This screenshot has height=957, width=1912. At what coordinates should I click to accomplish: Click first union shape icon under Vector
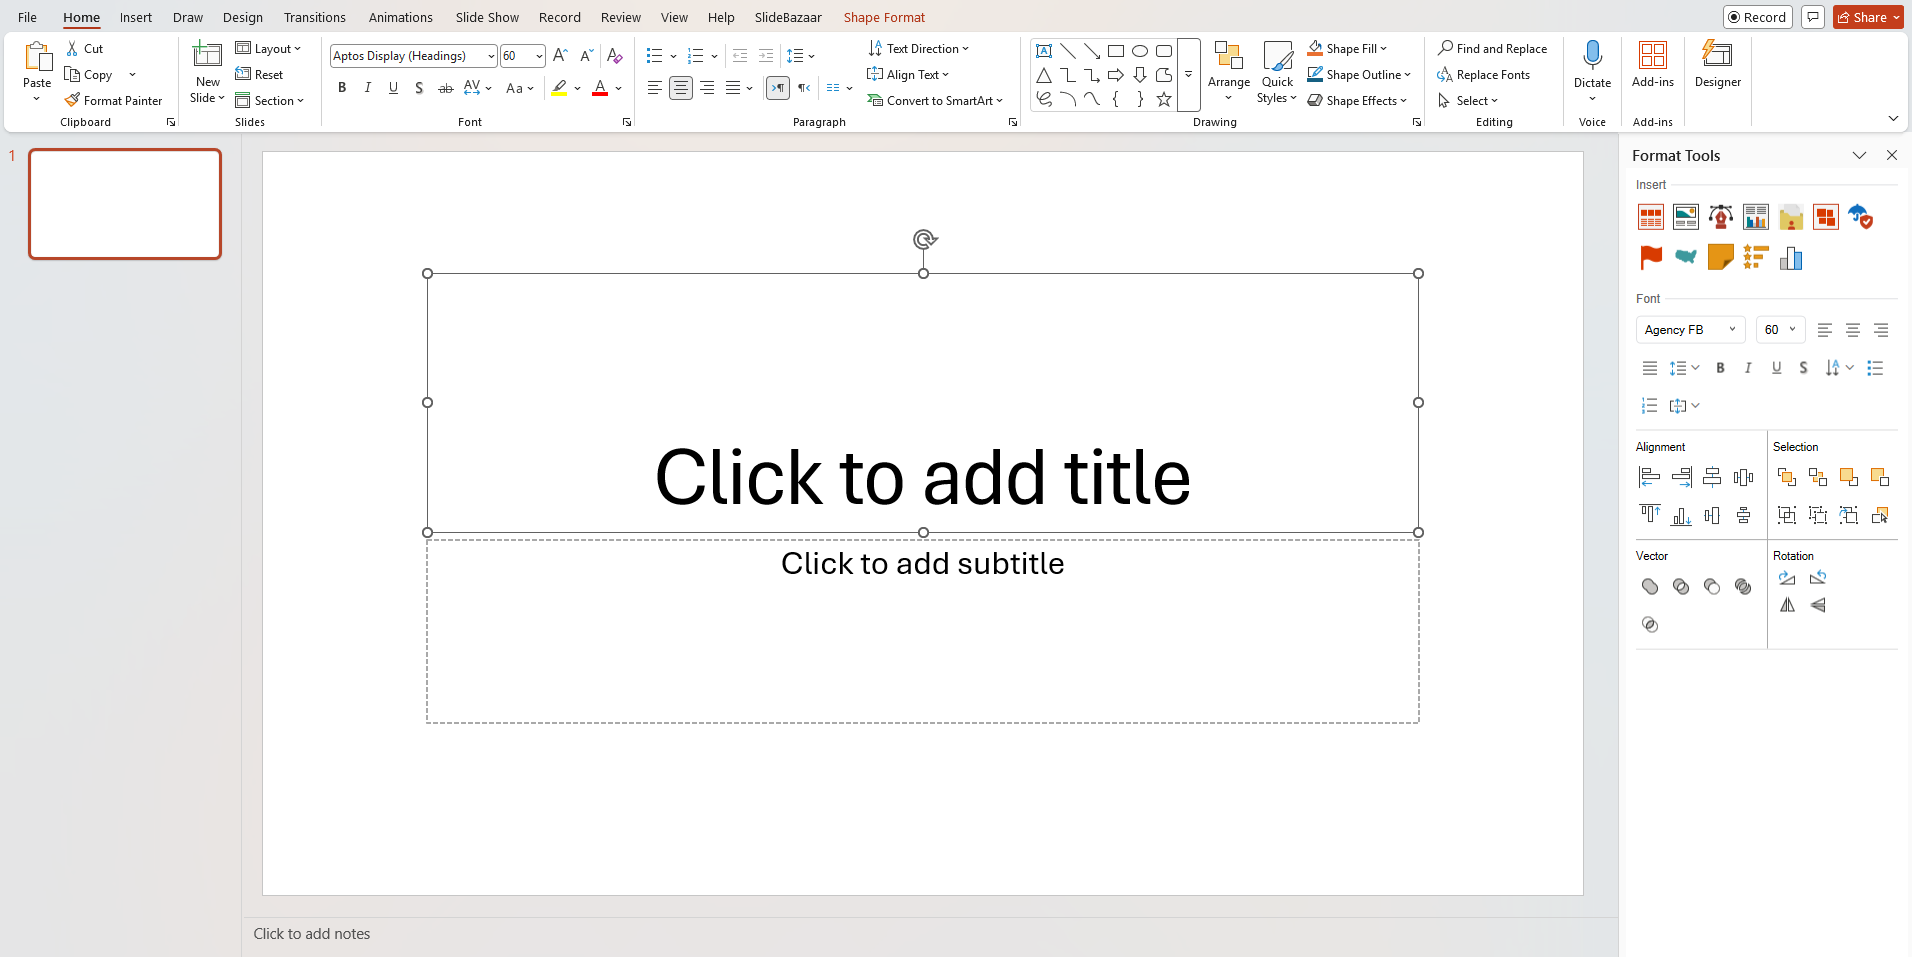[x=1650, y=587]
